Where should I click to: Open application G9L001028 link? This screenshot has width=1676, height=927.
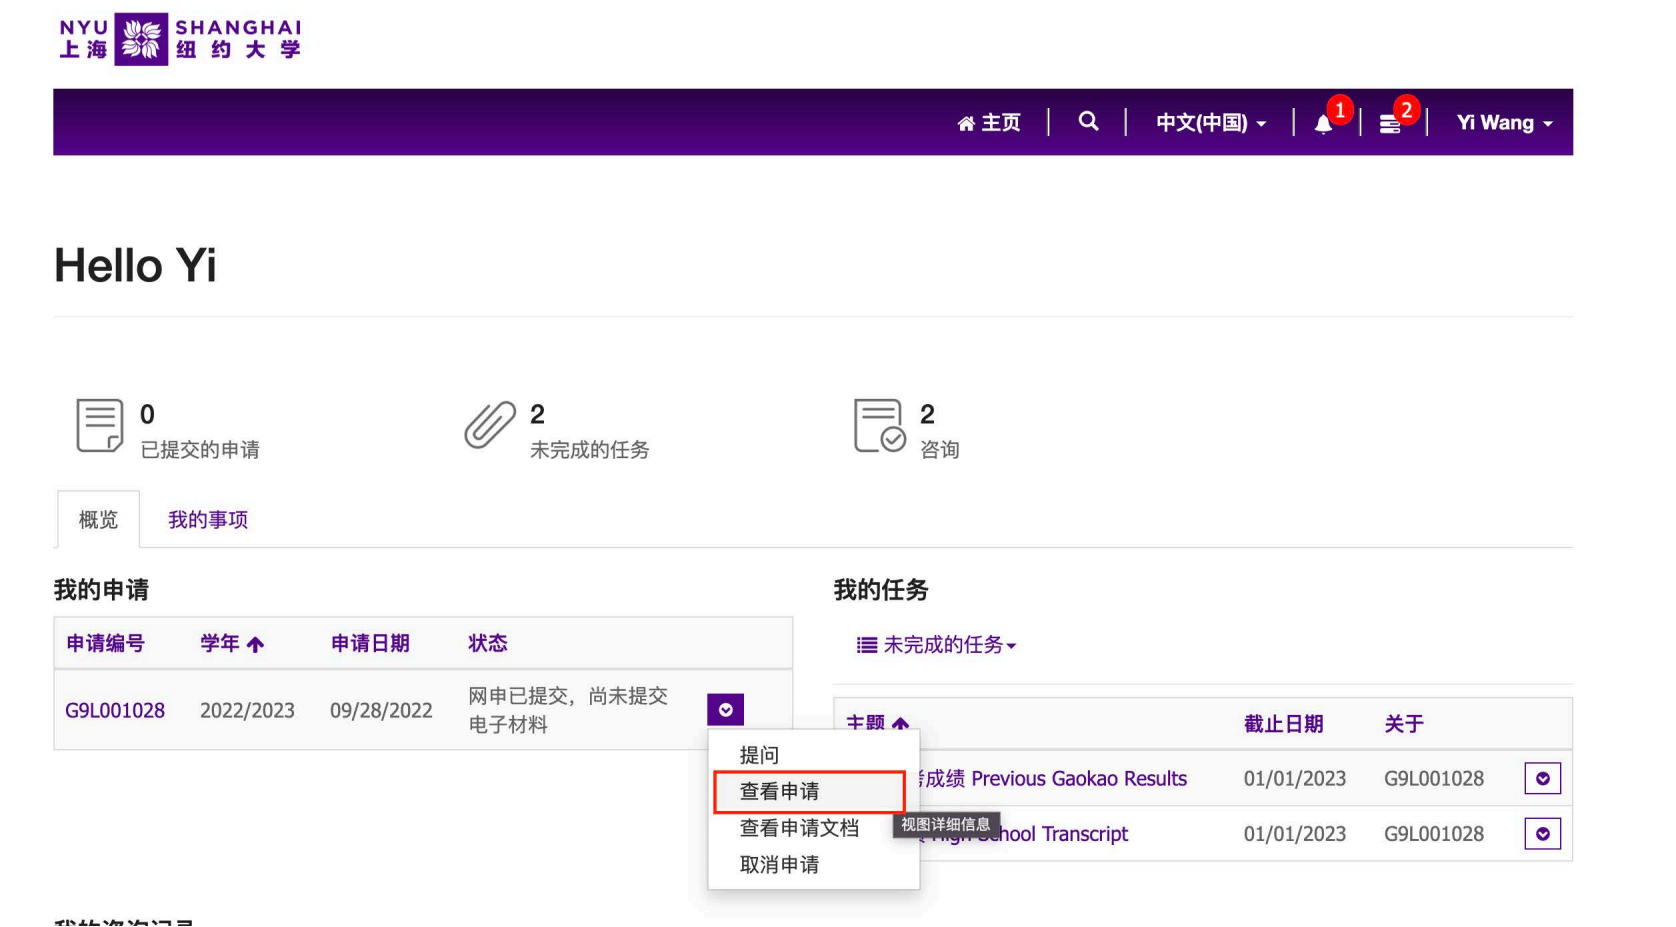[x=116, y=710]
